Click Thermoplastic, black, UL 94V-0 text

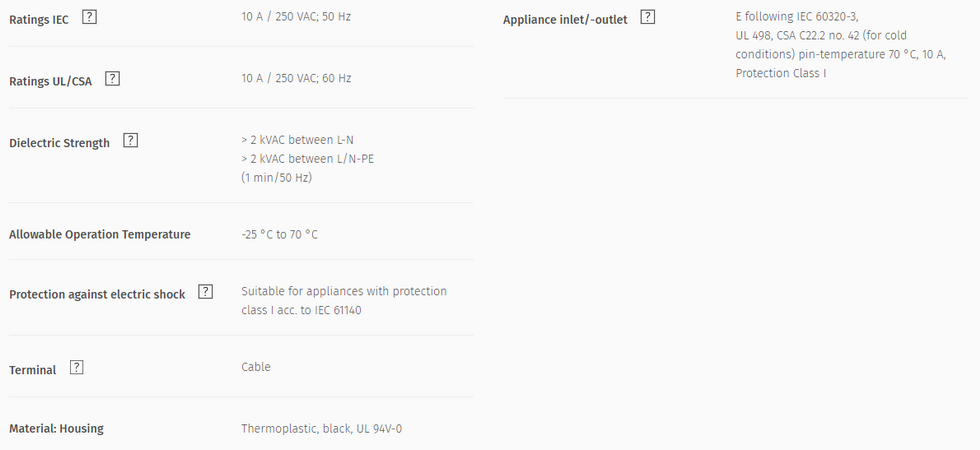pos(322,429)
